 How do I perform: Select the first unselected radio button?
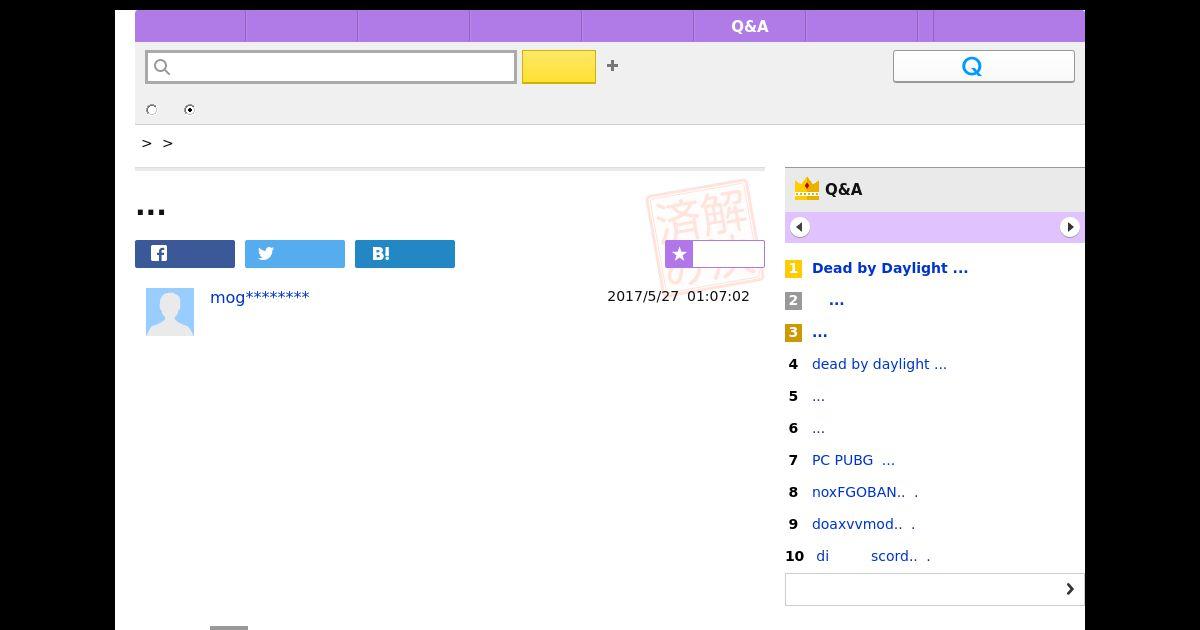(152, 110)
